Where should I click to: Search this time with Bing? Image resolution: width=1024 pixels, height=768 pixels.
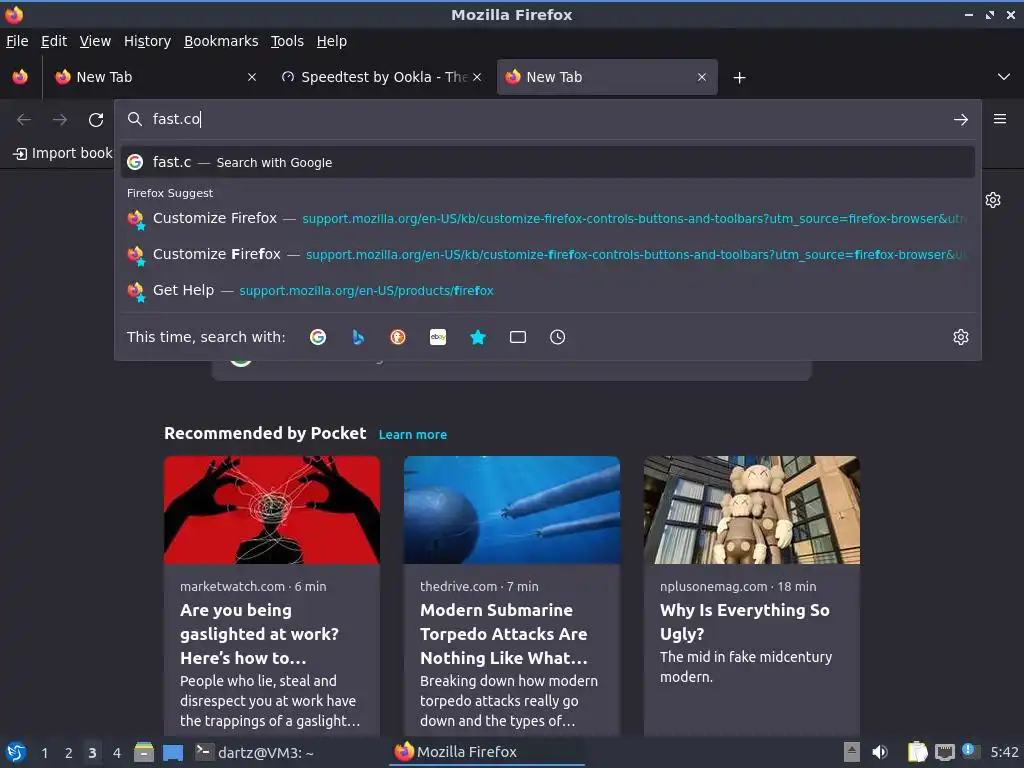[x=358, y=337]
